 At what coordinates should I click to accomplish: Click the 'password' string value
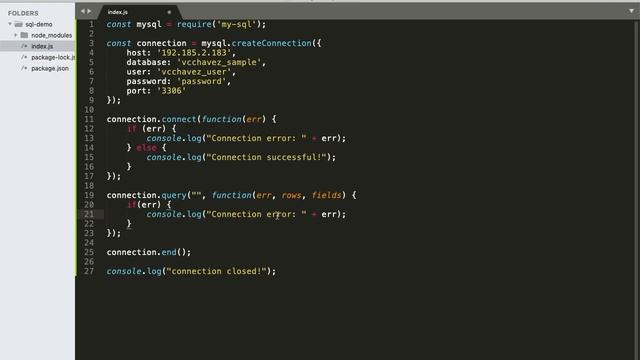[x=201, y=81]
